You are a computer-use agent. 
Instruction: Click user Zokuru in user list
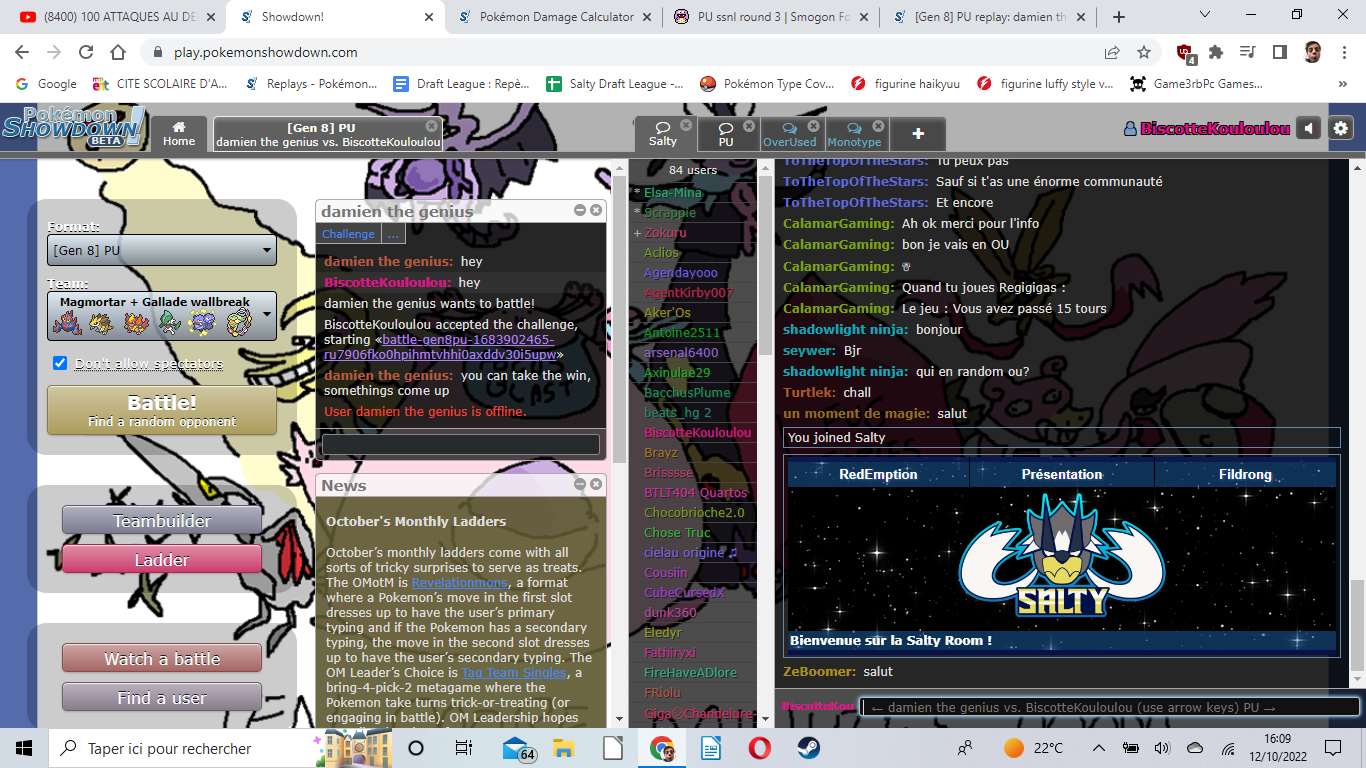click(665, 232)
